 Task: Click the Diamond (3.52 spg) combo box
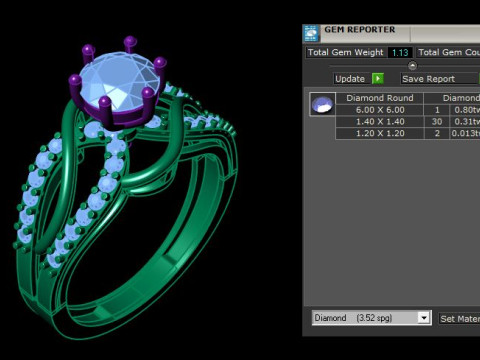click(371, 318)
